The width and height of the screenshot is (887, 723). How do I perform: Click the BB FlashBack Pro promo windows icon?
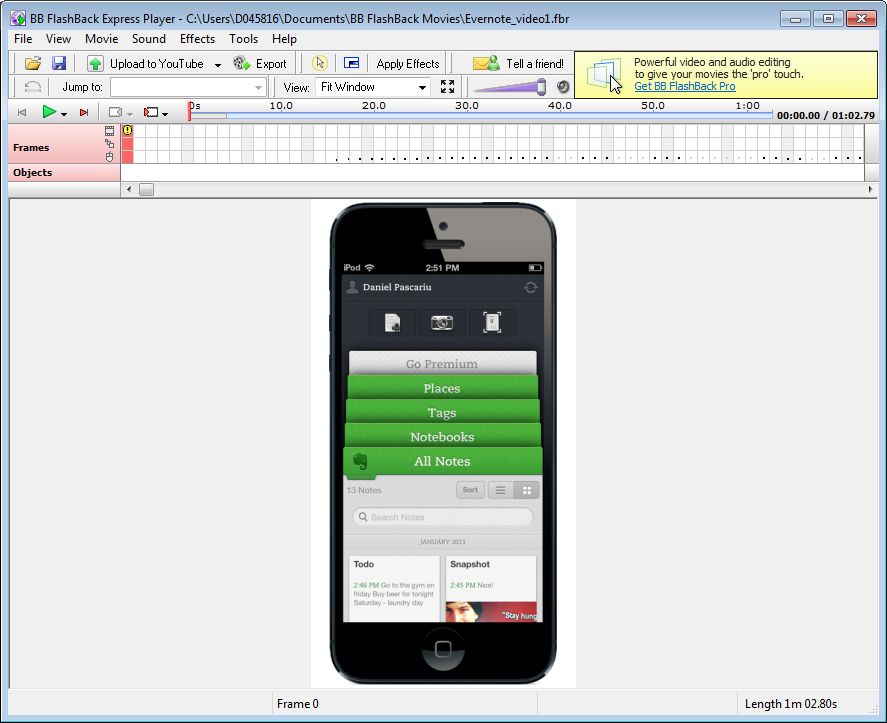604,75
